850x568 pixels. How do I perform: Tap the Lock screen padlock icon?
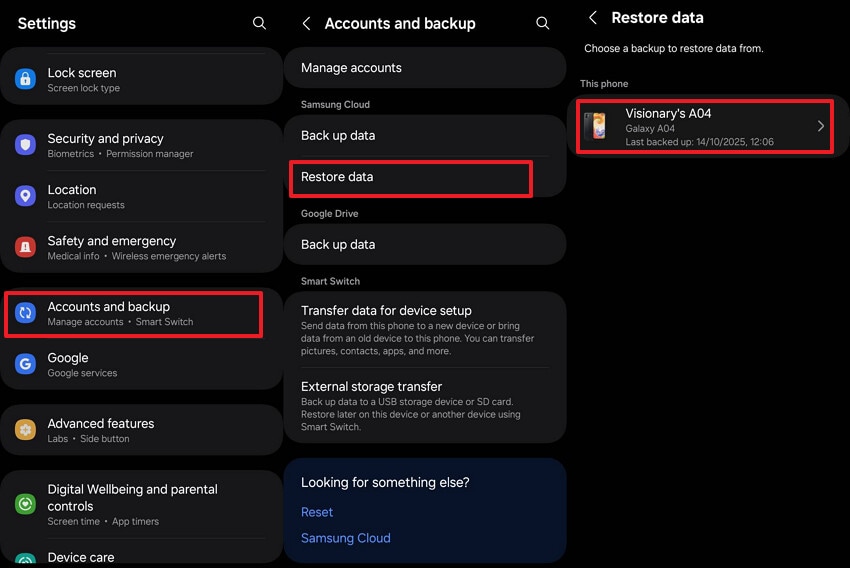point(25,79)
